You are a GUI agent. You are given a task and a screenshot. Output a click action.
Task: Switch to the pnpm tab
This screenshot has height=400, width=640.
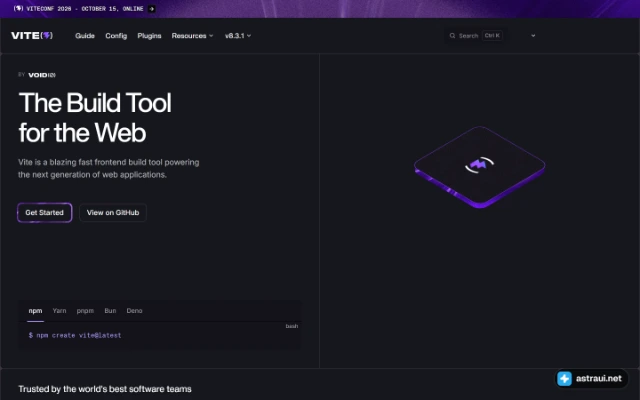pyautogui.click(x=85, y=311)
